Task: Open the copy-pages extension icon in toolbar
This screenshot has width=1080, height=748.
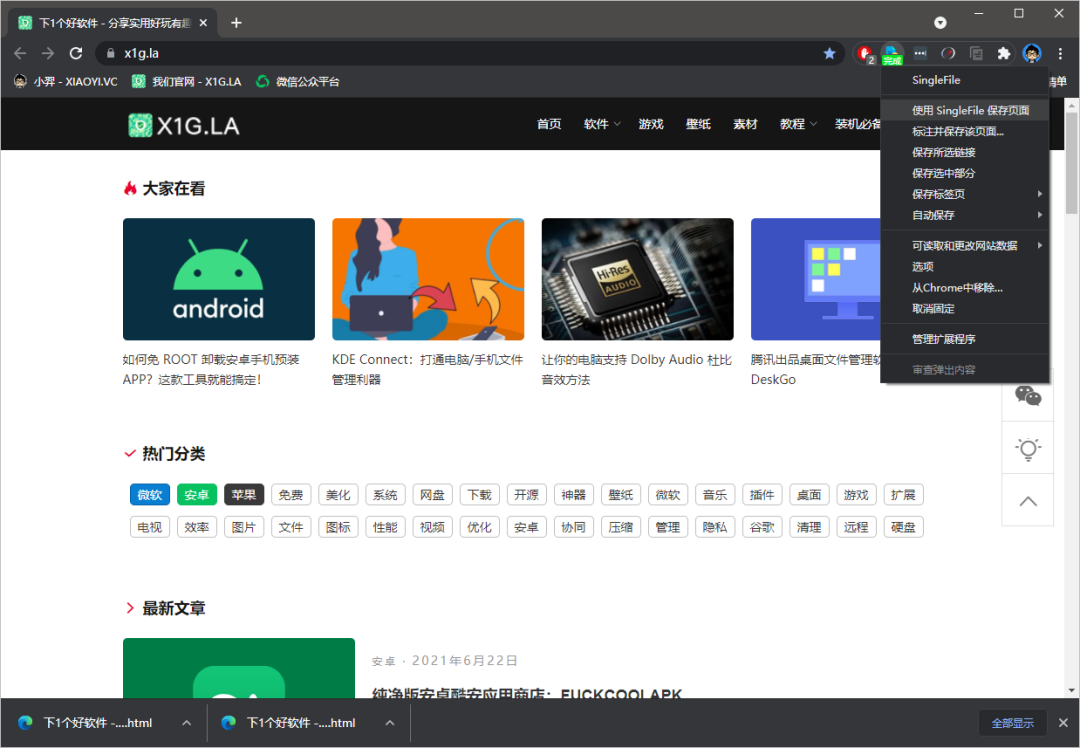Action: coord(976,53)
